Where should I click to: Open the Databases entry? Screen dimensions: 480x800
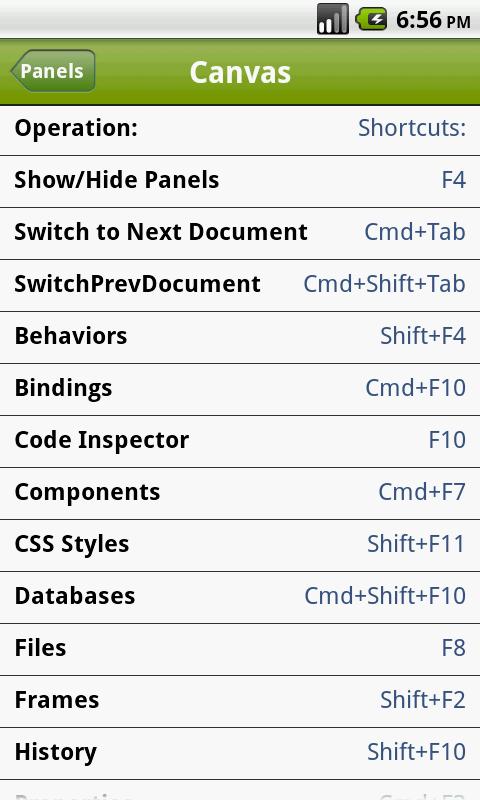(x=240, y=597)
